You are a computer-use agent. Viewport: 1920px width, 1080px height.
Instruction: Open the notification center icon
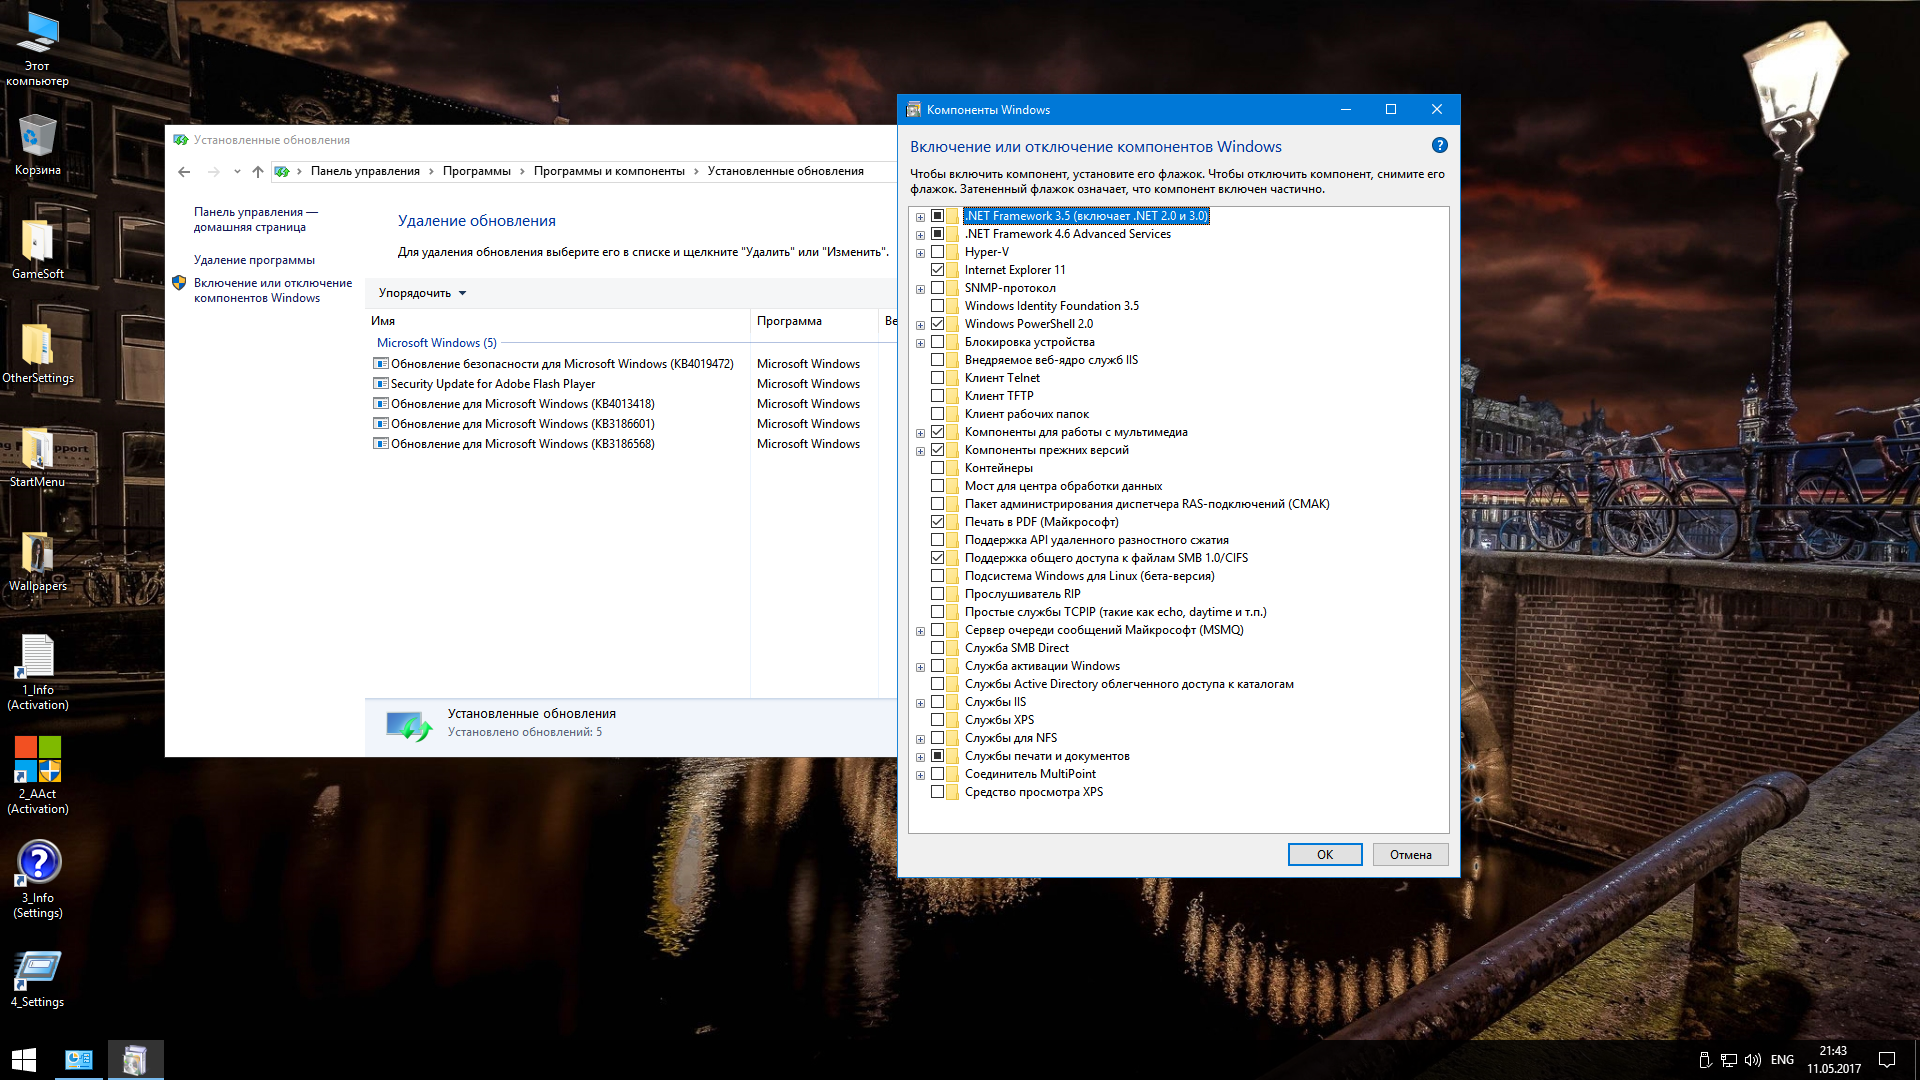click(1887, 1060)
